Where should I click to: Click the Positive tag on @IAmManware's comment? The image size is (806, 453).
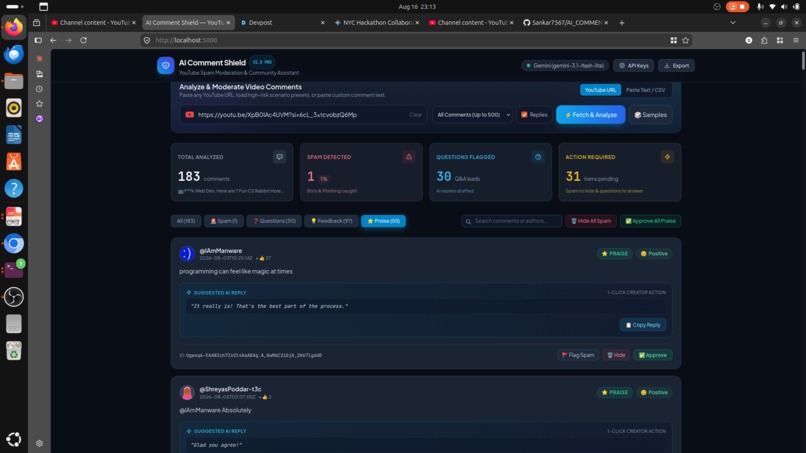click(654, 253)
